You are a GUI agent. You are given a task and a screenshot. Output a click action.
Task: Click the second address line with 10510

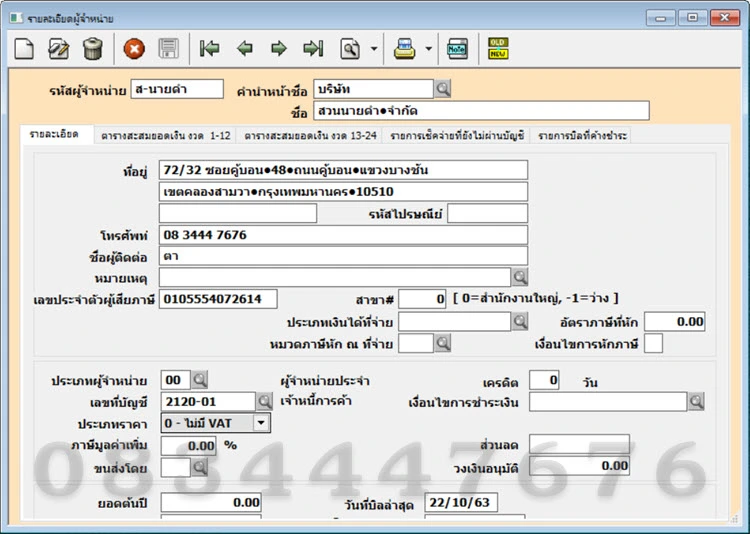[343, 191]
